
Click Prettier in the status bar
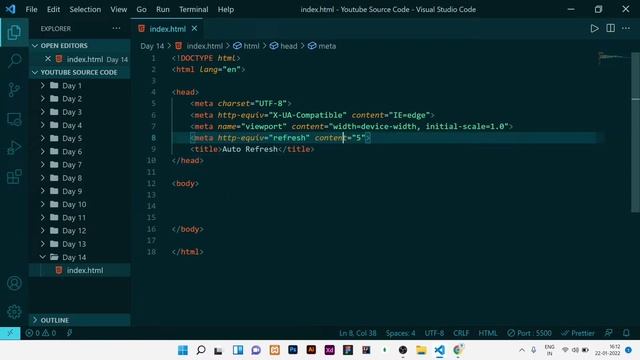pos(578,333)
